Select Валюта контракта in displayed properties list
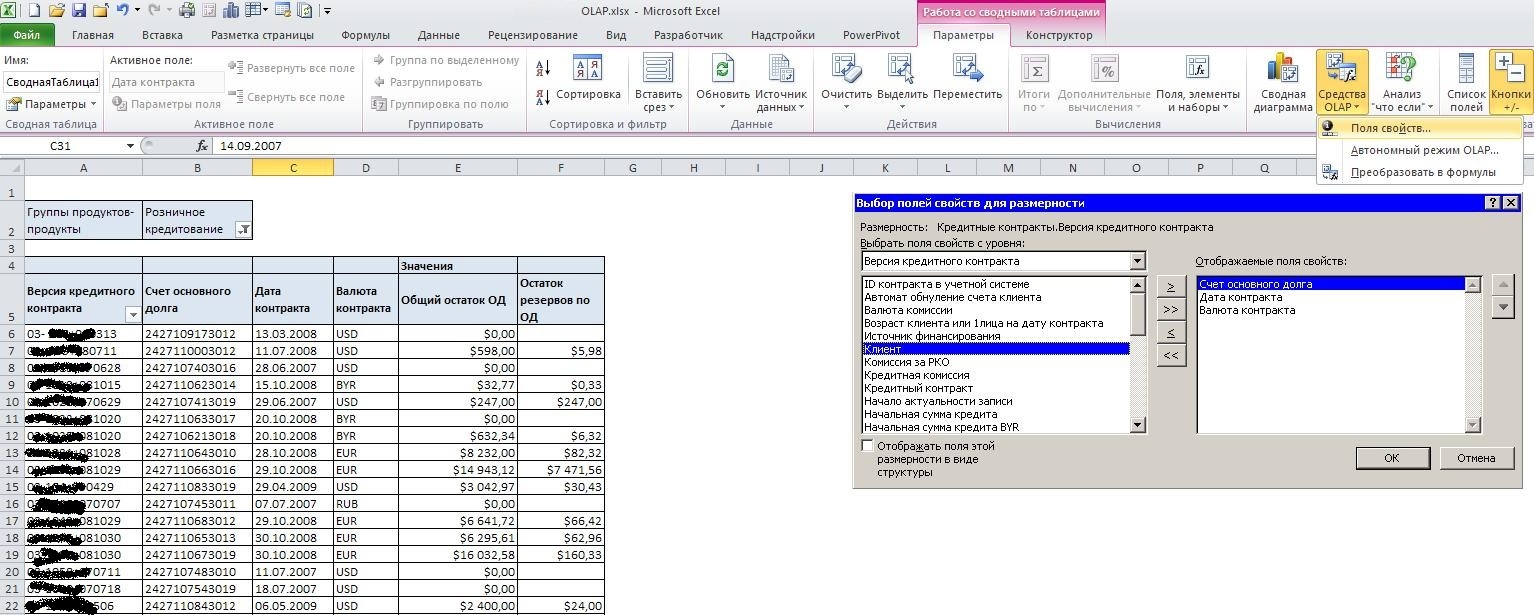 coord(1331,310)
